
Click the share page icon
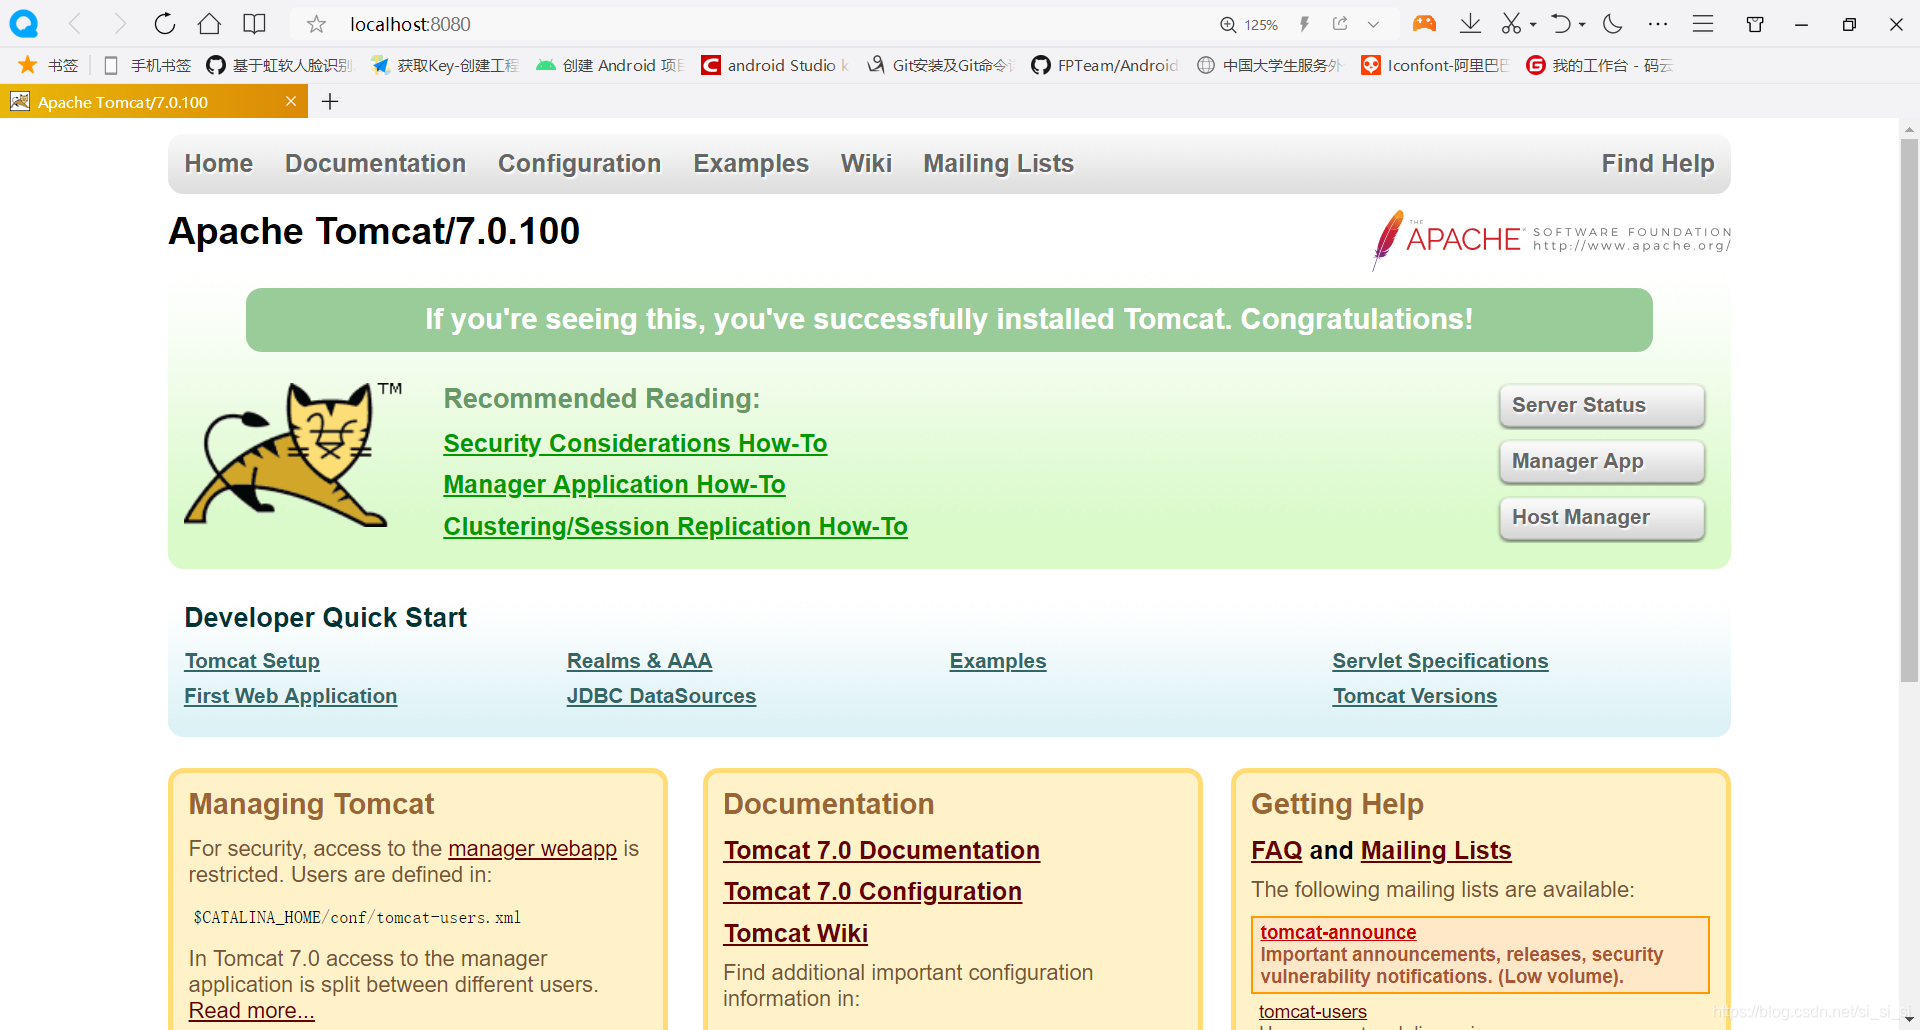[1340, 24]
